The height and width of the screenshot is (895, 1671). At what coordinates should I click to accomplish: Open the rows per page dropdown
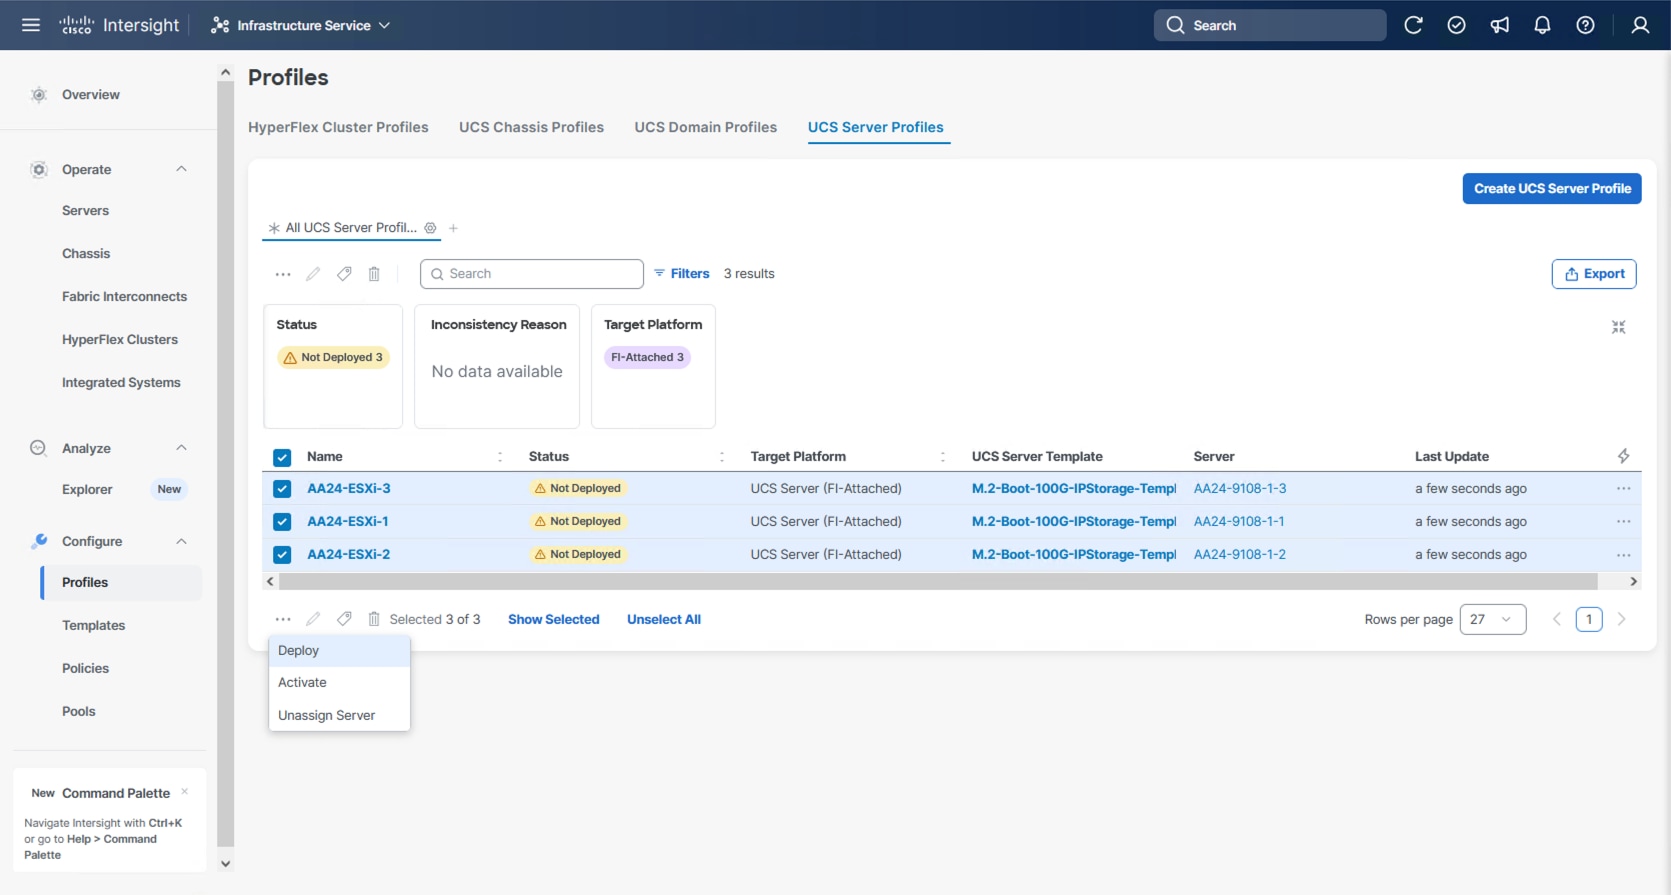pyautogui.click(x=1492, y=619)
